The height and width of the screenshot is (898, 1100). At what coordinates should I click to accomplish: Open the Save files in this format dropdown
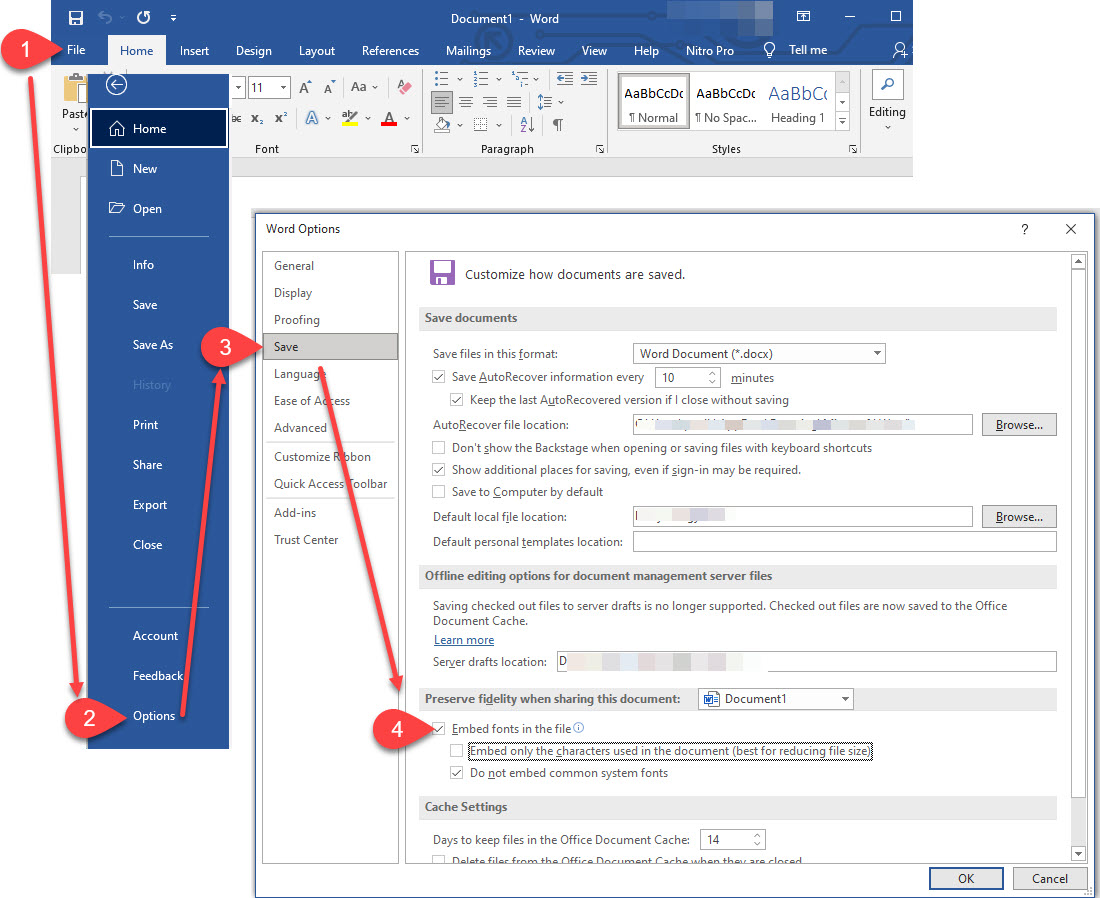click(760, 354)
